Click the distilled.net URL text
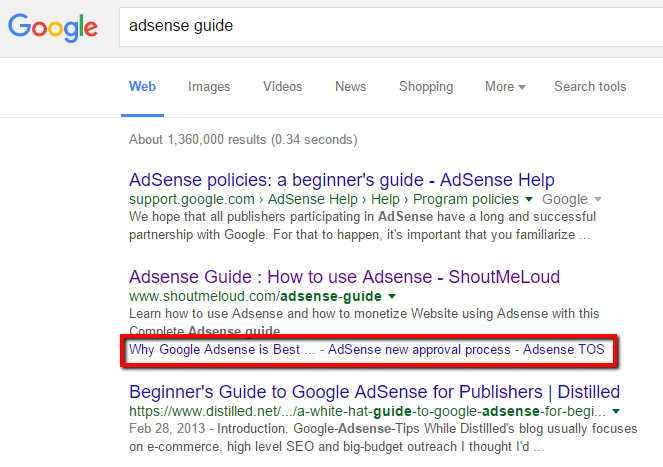This screenshot has width=663, height=467. (x=367, y=411)
